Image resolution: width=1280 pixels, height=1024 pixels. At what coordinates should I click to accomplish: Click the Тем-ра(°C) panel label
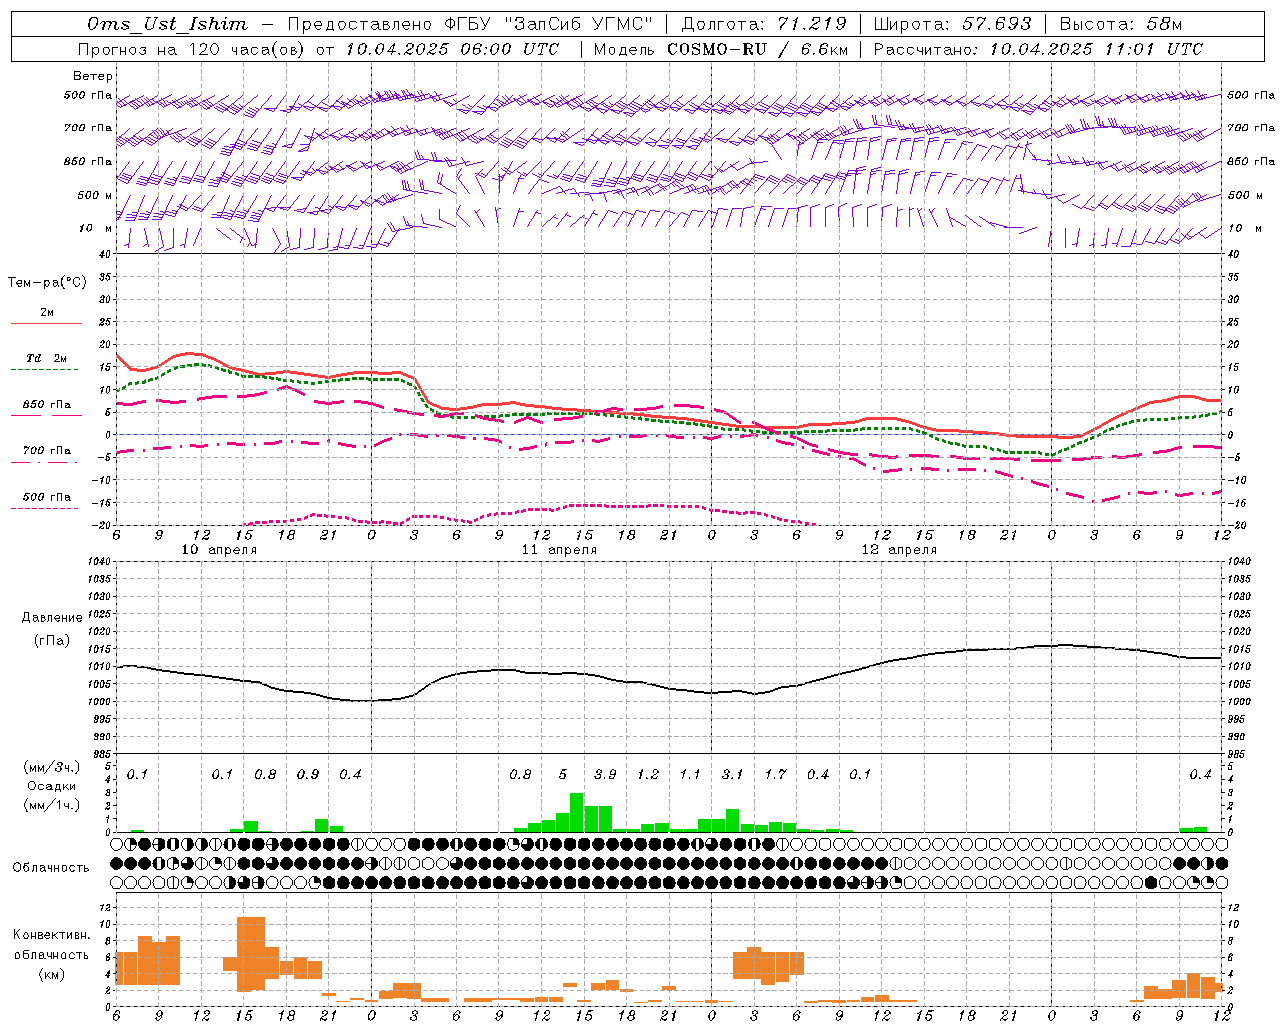[x=47, y=283]
